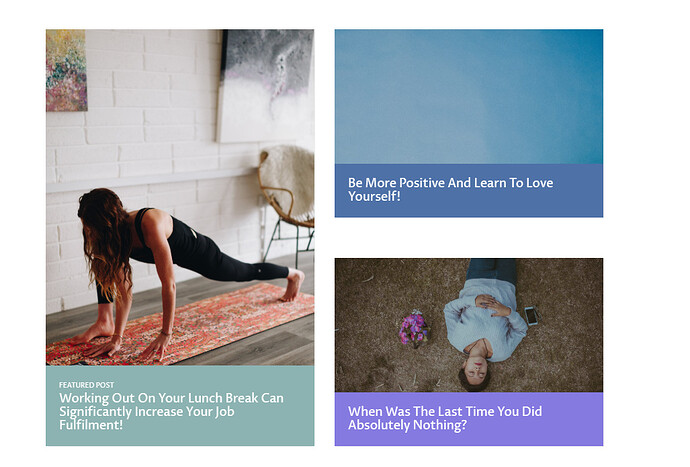Viewport: 690px width, 467px height.
Task: Click the lying woman's gray sweater
Action: [484, 317]
